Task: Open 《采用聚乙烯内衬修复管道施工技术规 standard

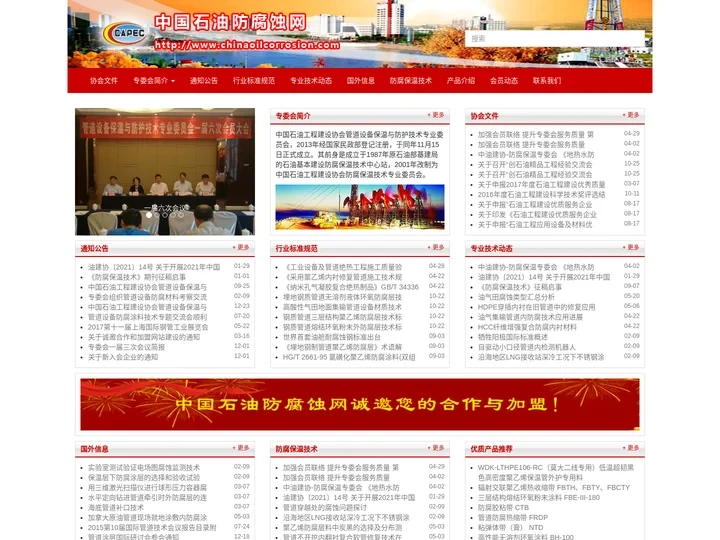Action: coord(343,277)
